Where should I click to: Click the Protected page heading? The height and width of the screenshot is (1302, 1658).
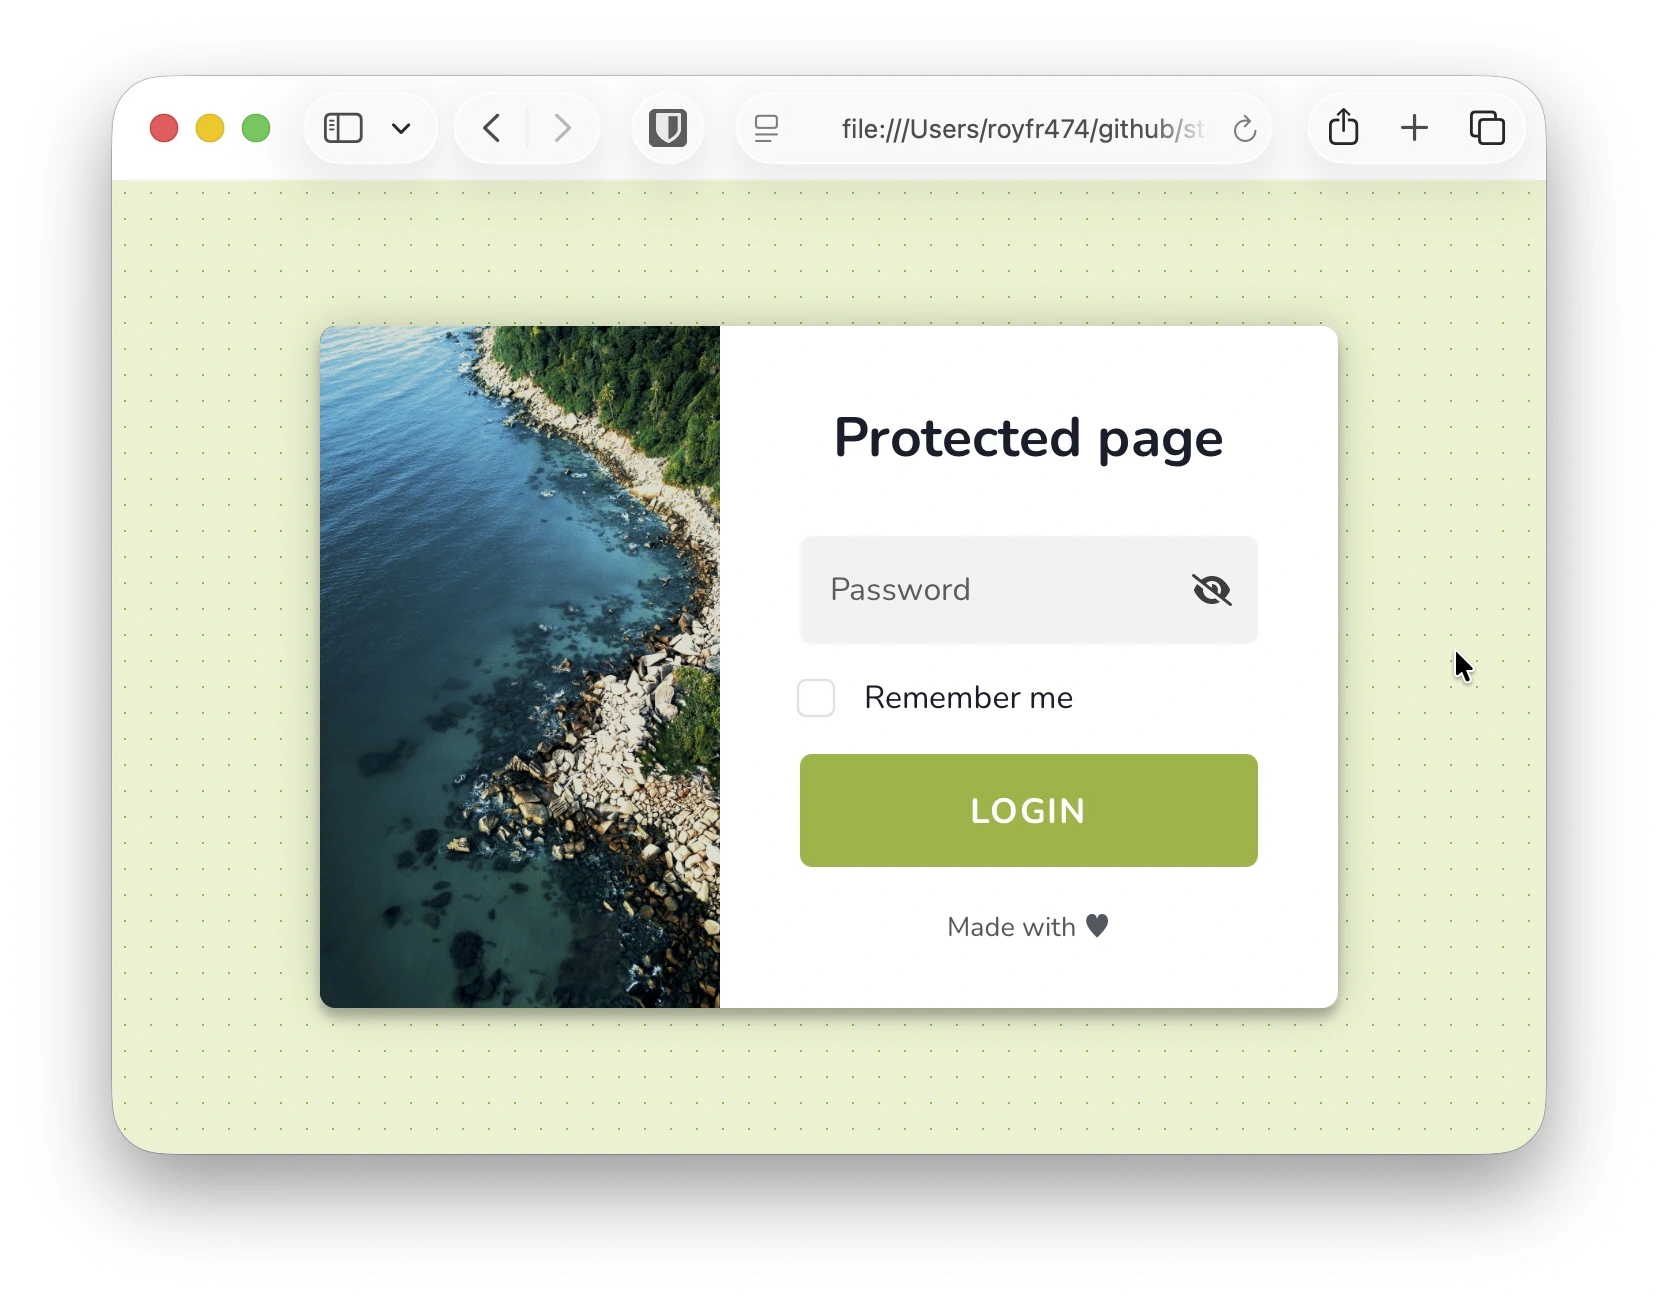[1028, 438]
